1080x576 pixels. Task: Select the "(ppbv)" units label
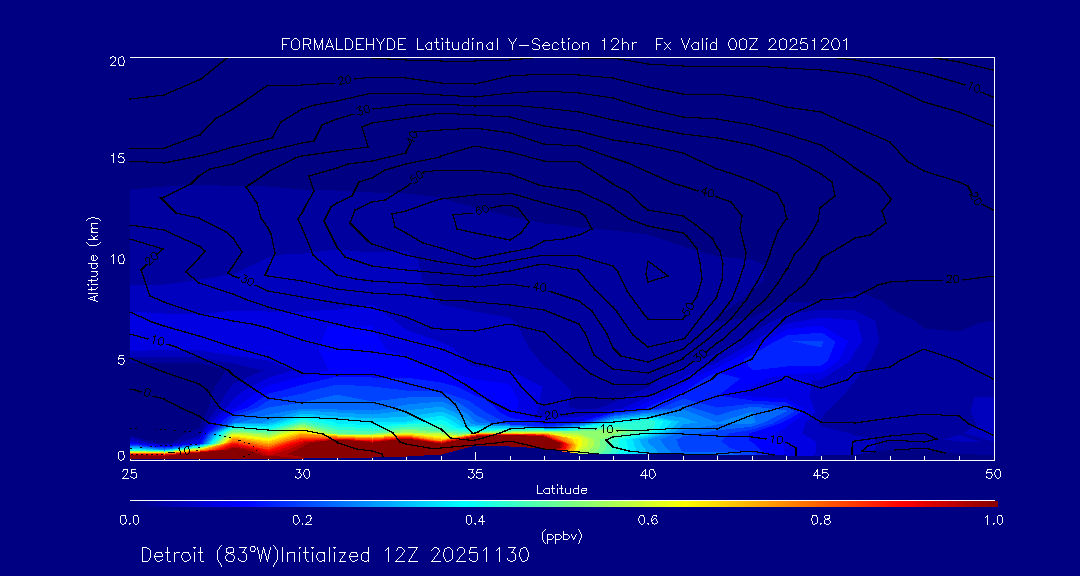tap(562, 535)
